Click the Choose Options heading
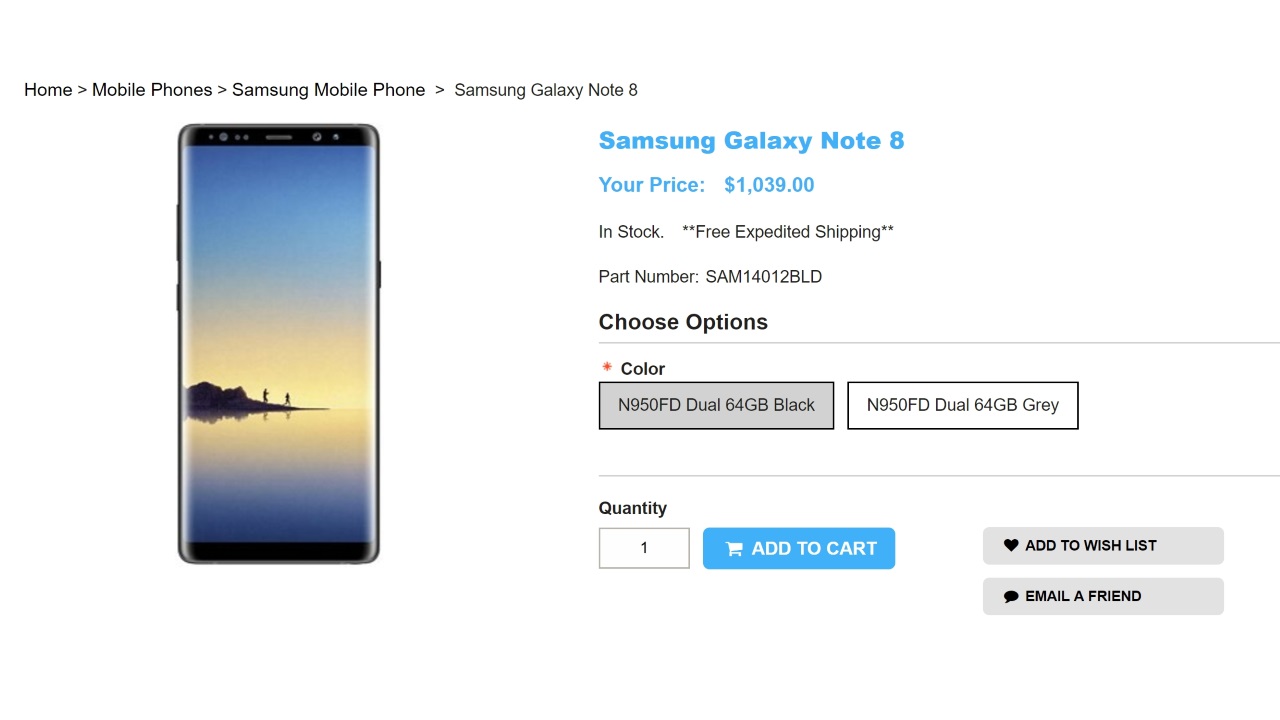This screenshot has width=1280, height=720. click(683, 322)
